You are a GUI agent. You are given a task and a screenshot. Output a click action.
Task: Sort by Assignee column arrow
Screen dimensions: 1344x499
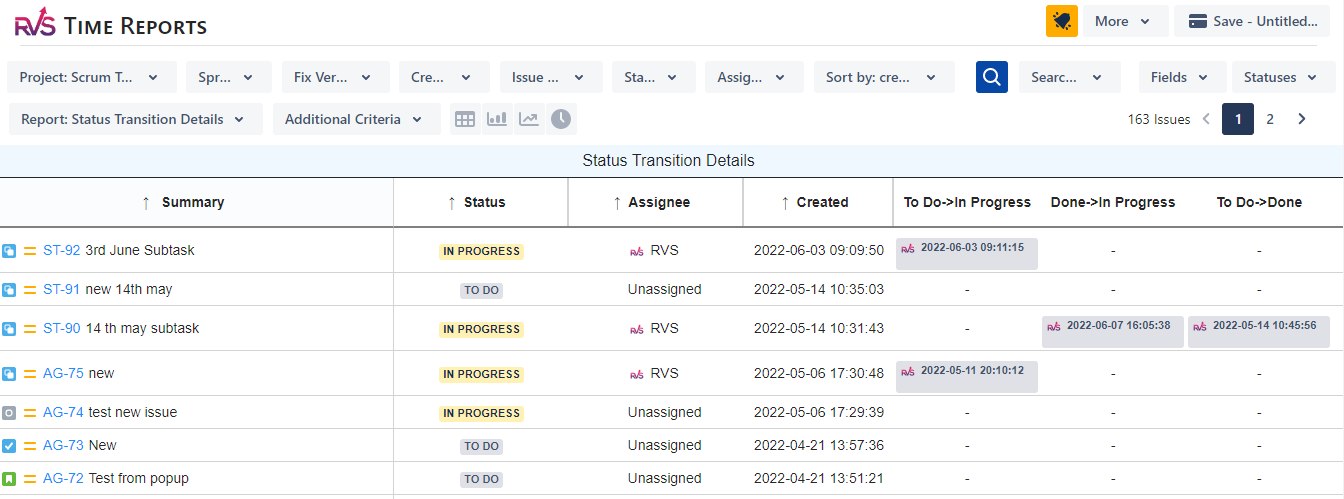616,202
